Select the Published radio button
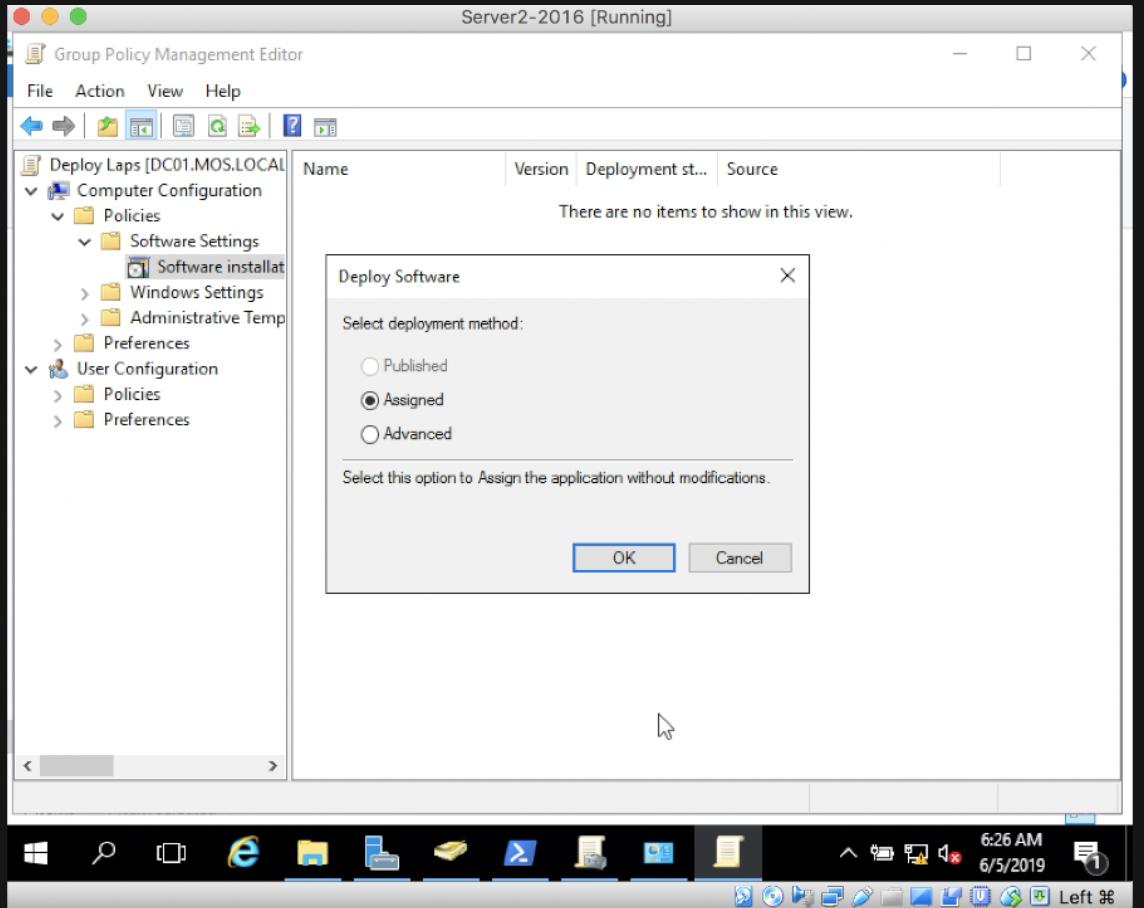Viewport: 1144px width, 908px height. point(370,365)
